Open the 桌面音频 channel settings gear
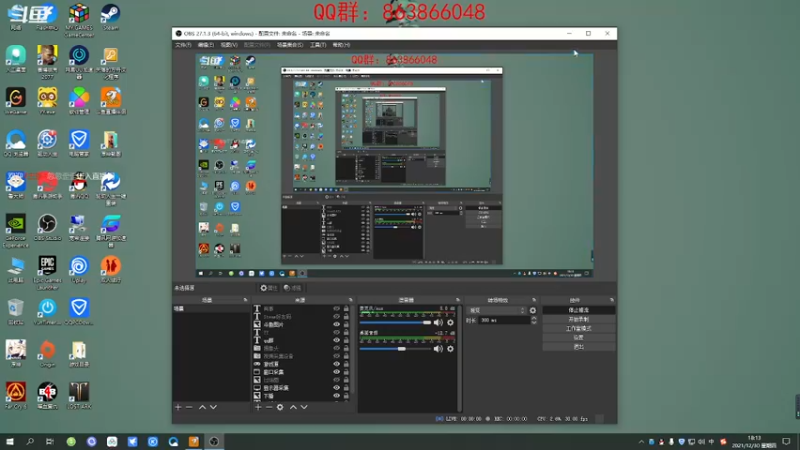800x450 pixels. pos(451,349)
